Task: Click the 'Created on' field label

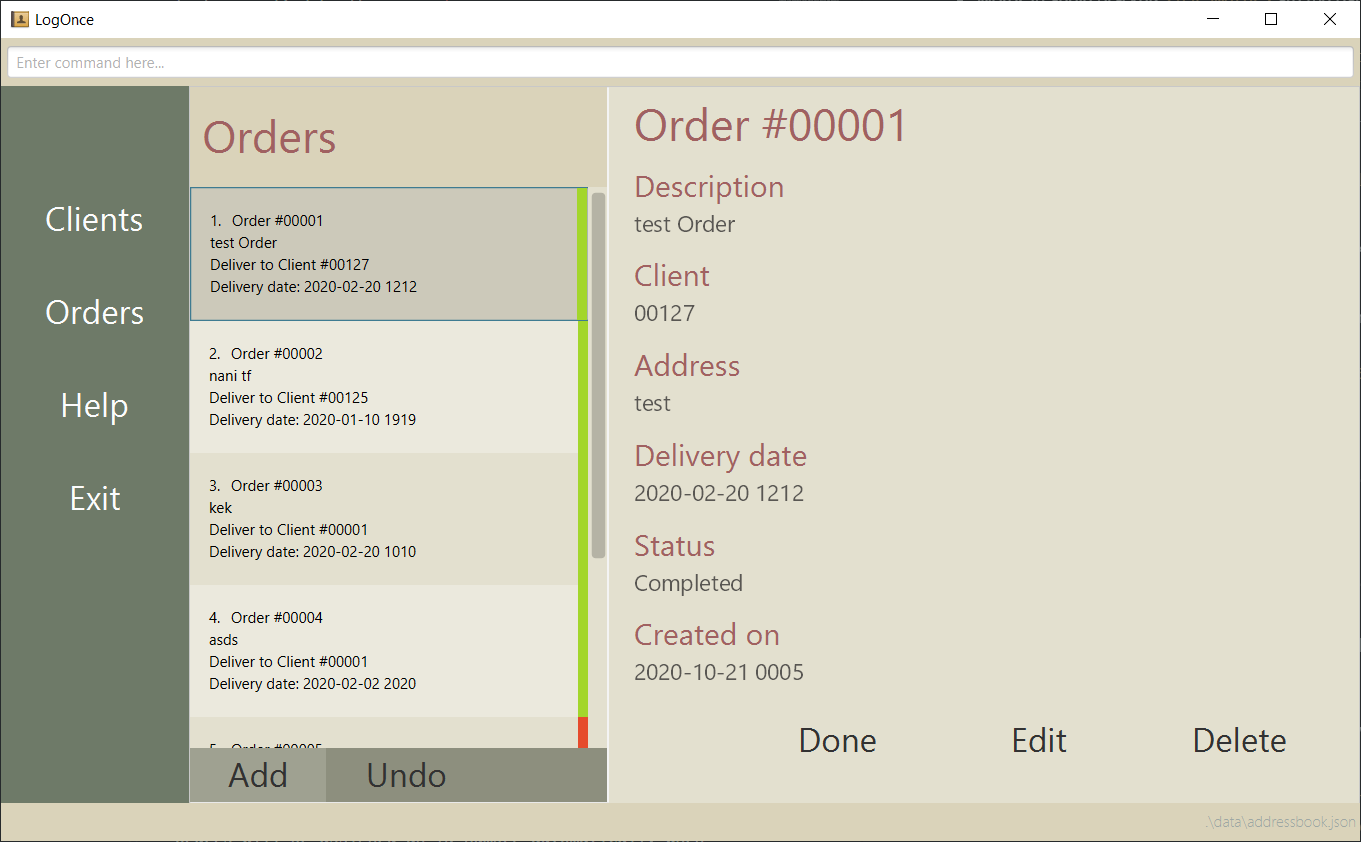Action: [x=707, y=635]
